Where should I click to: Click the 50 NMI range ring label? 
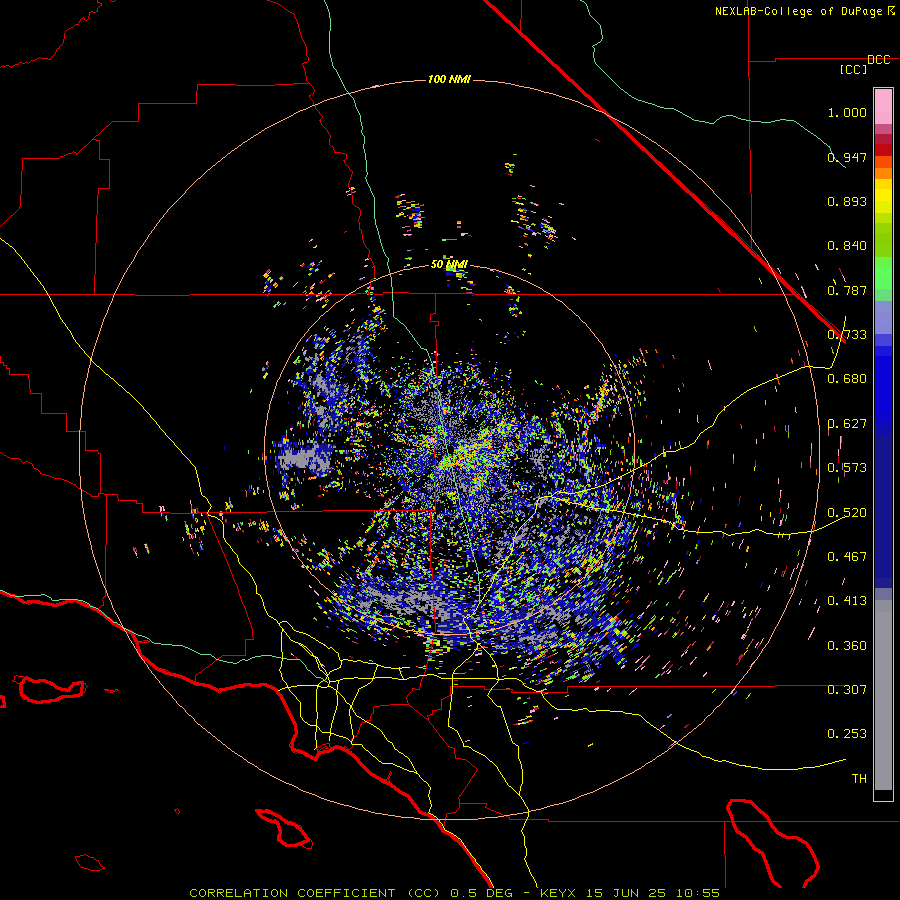[449, 265]
